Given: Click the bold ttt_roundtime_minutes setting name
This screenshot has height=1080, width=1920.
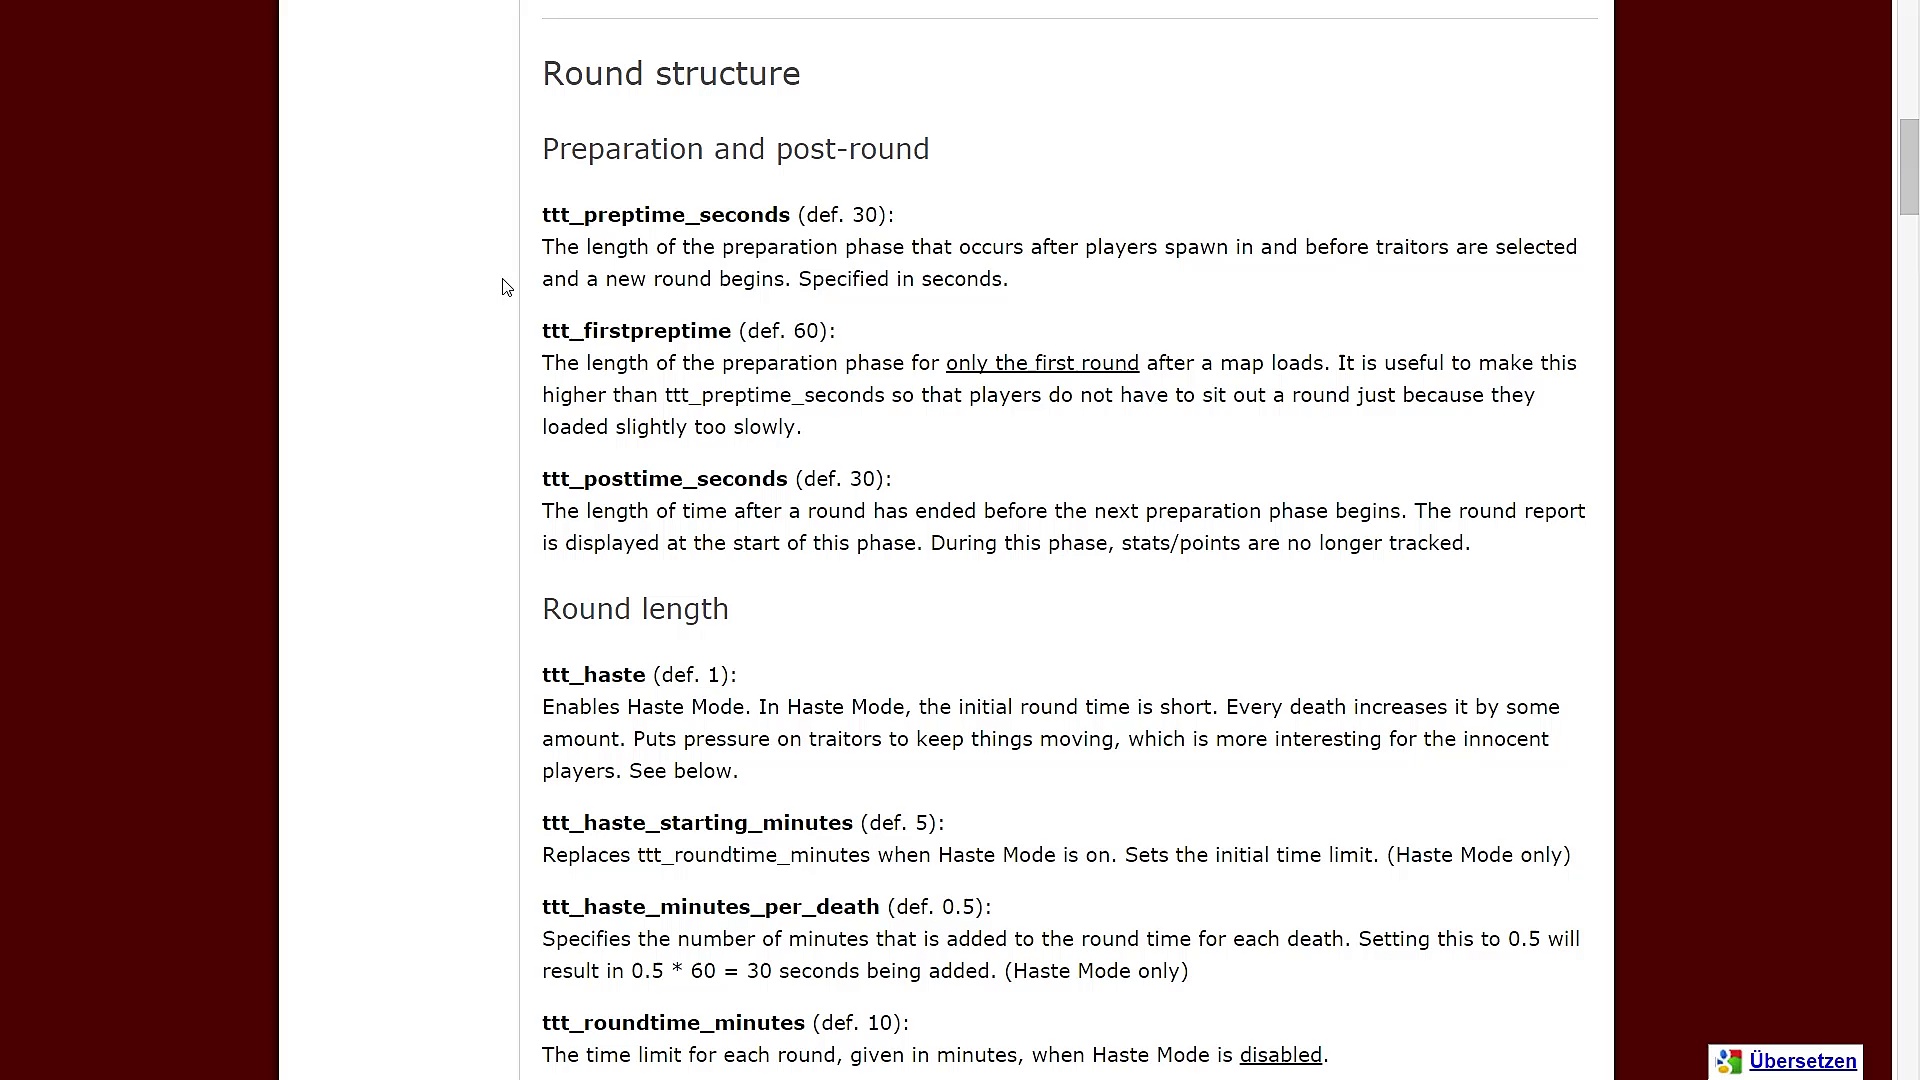Looking at the screenshot, I should [673, 1023].
